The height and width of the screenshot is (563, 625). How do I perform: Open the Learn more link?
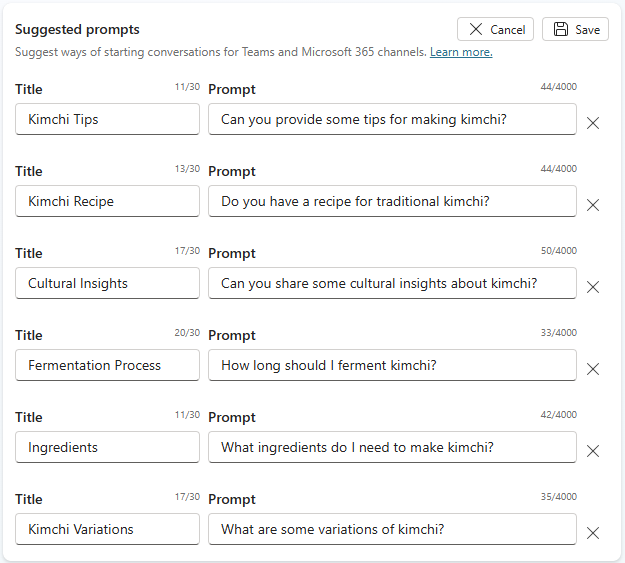pyautogui.click(x=461, y=52)
